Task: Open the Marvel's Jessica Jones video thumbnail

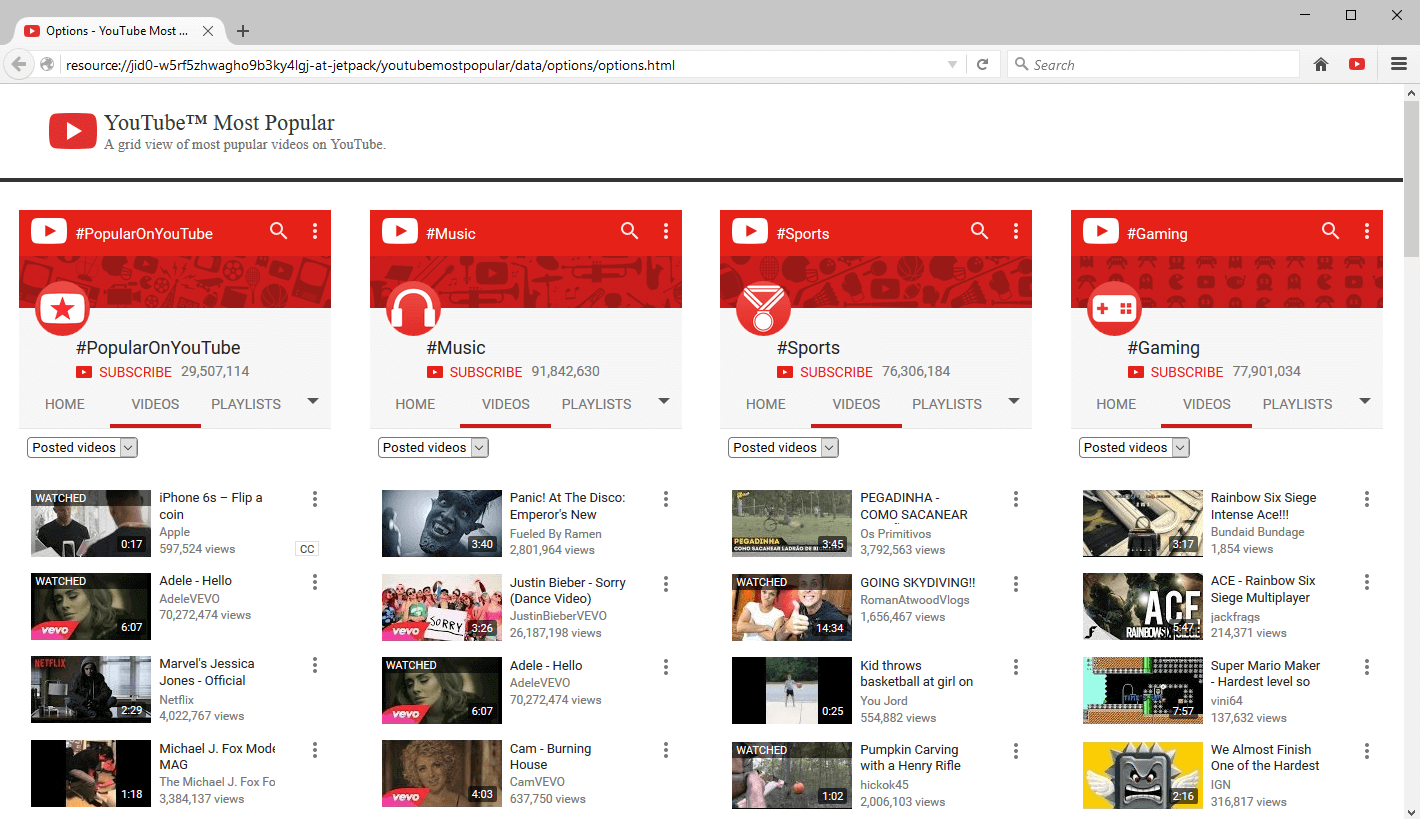Action: 91,689
